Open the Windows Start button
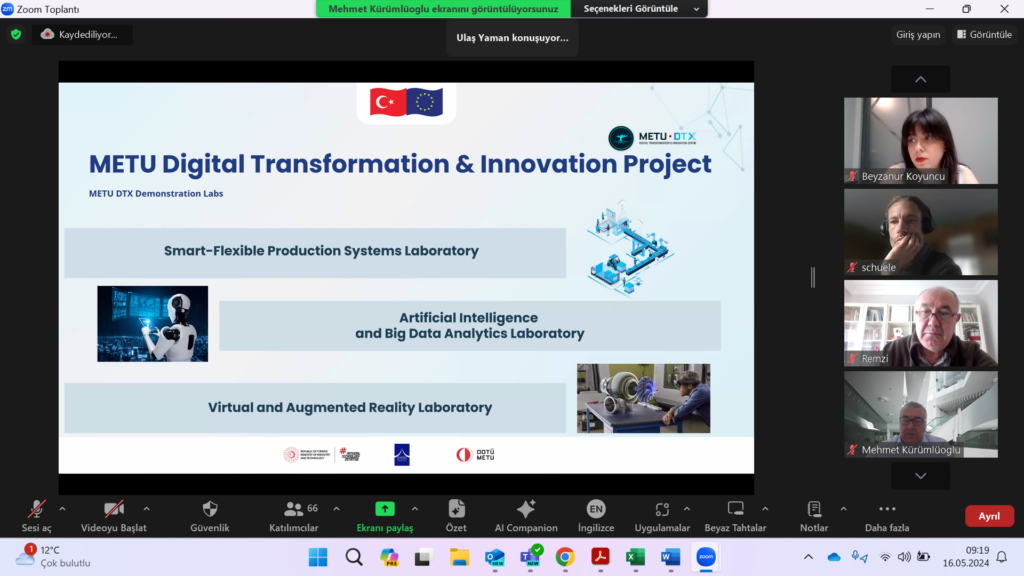This screenshot has width=1024, height=576. click(x=318, y=557)
